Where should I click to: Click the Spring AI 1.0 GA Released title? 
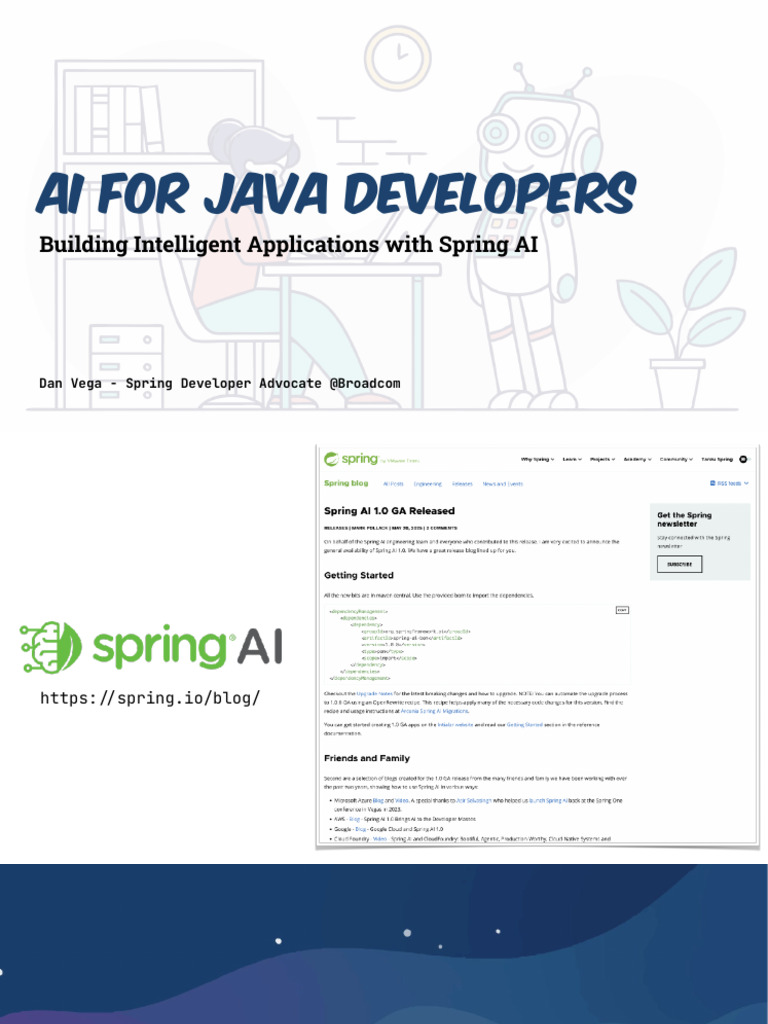tap(389, 511)
